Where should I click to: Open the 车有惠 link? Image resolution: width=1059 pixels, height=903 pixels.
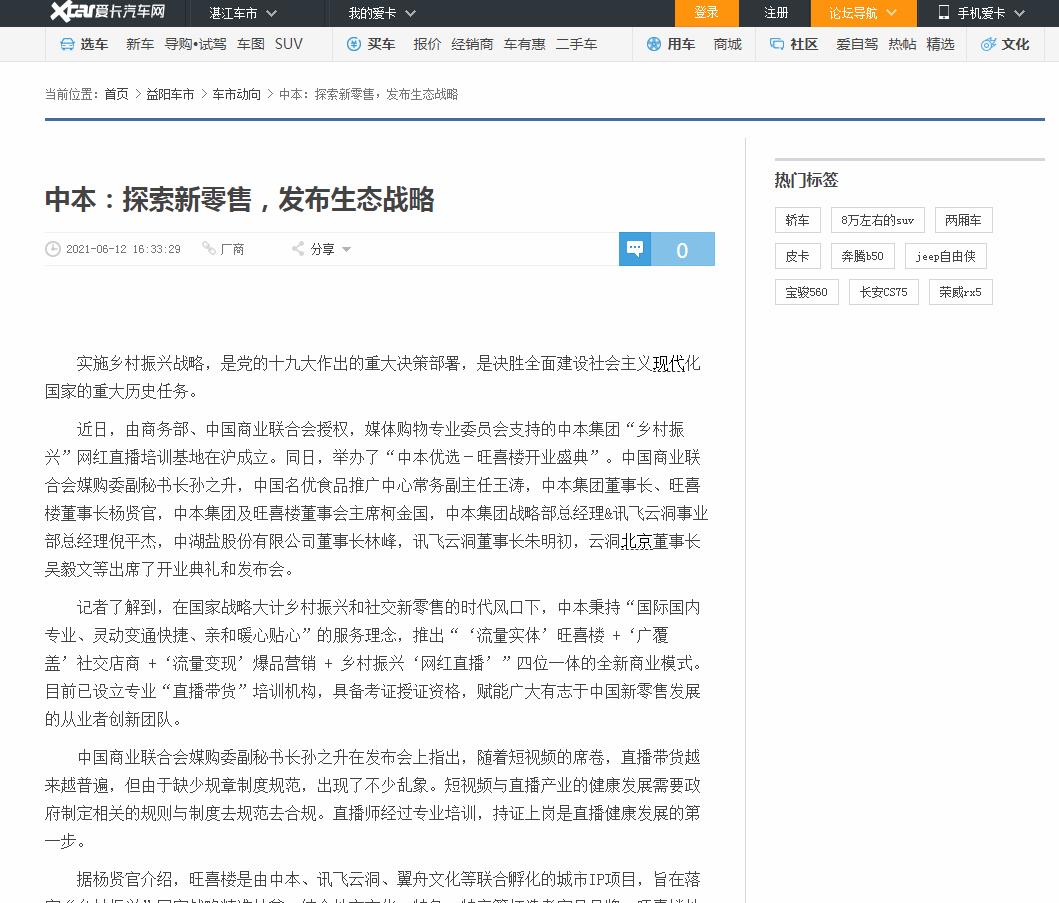[x=524, y=45]
